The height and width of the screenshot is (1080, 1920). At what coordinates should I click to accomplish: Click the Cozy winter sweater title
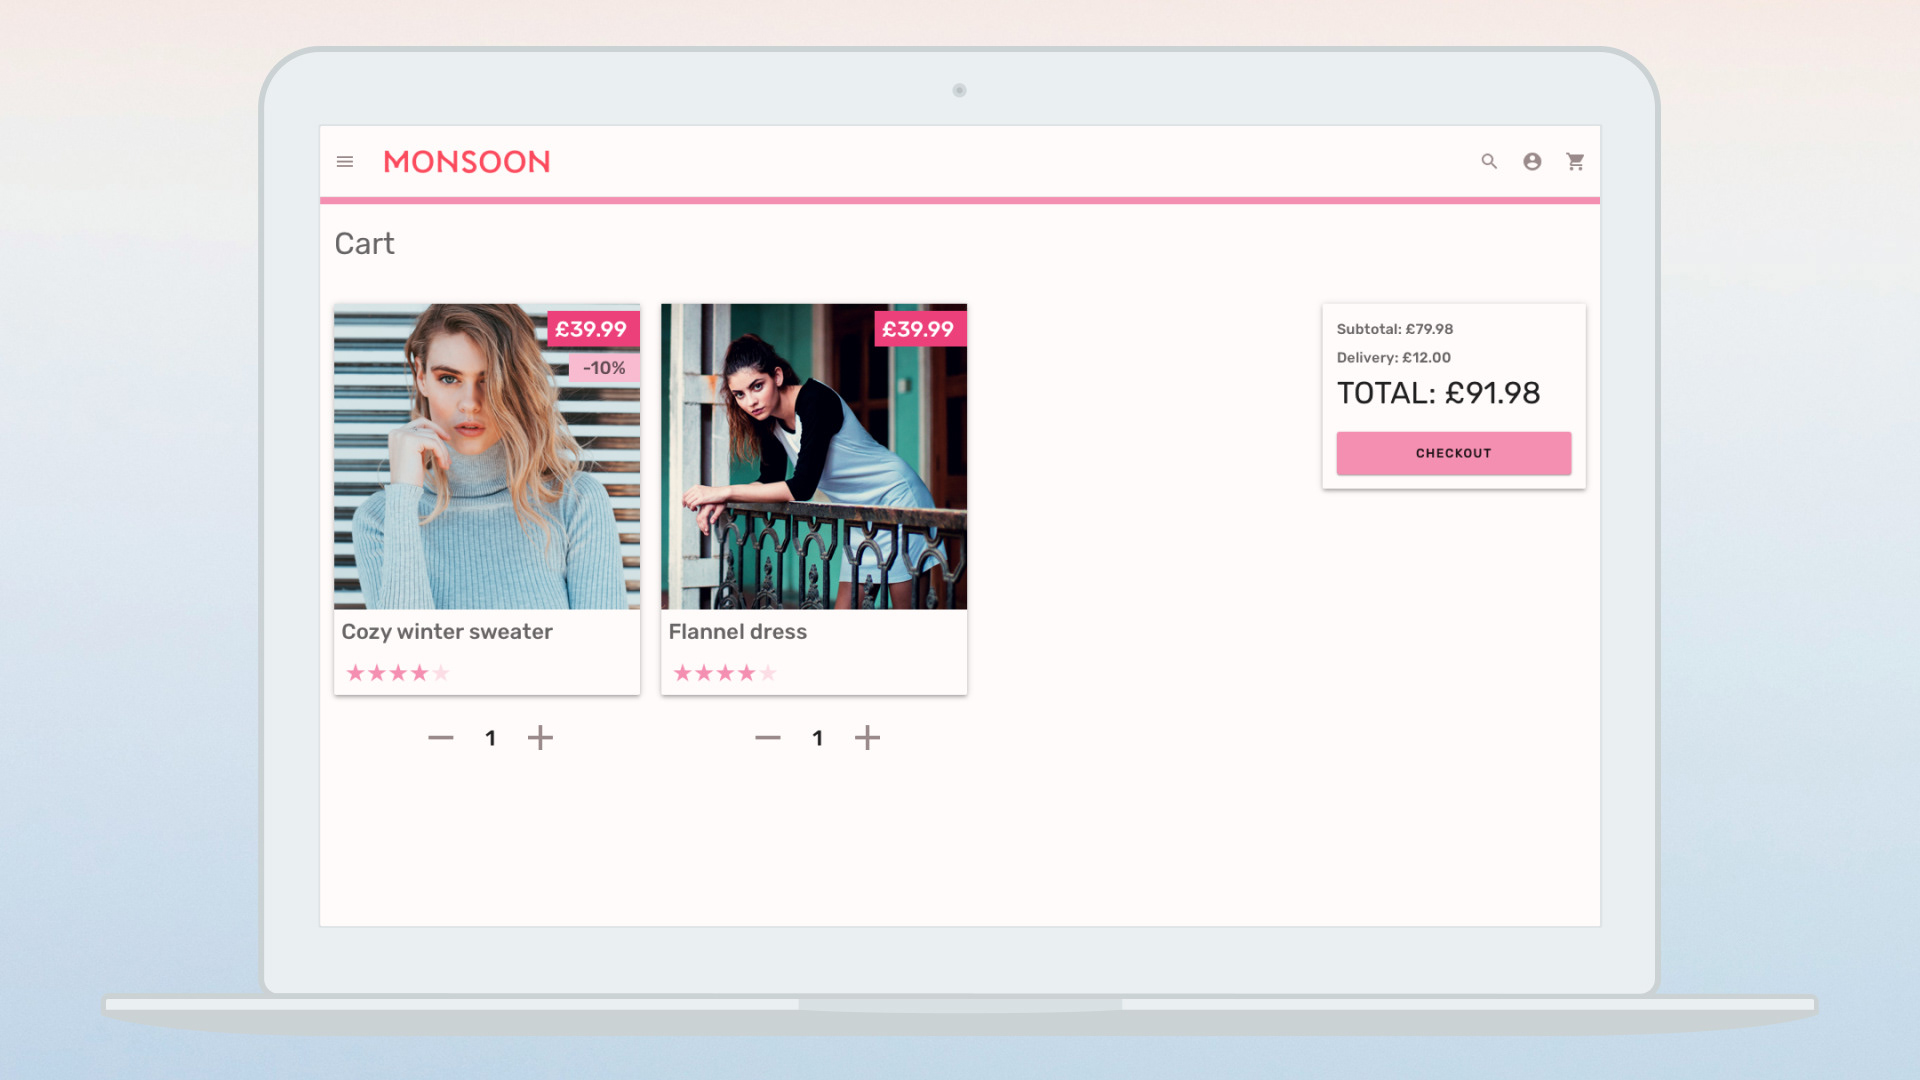point(447,632)
